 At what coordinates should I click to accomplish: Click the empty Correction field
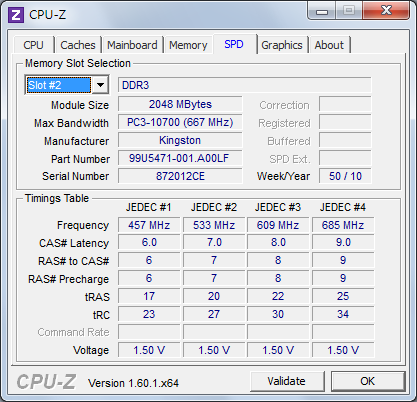tap(345, 104)
